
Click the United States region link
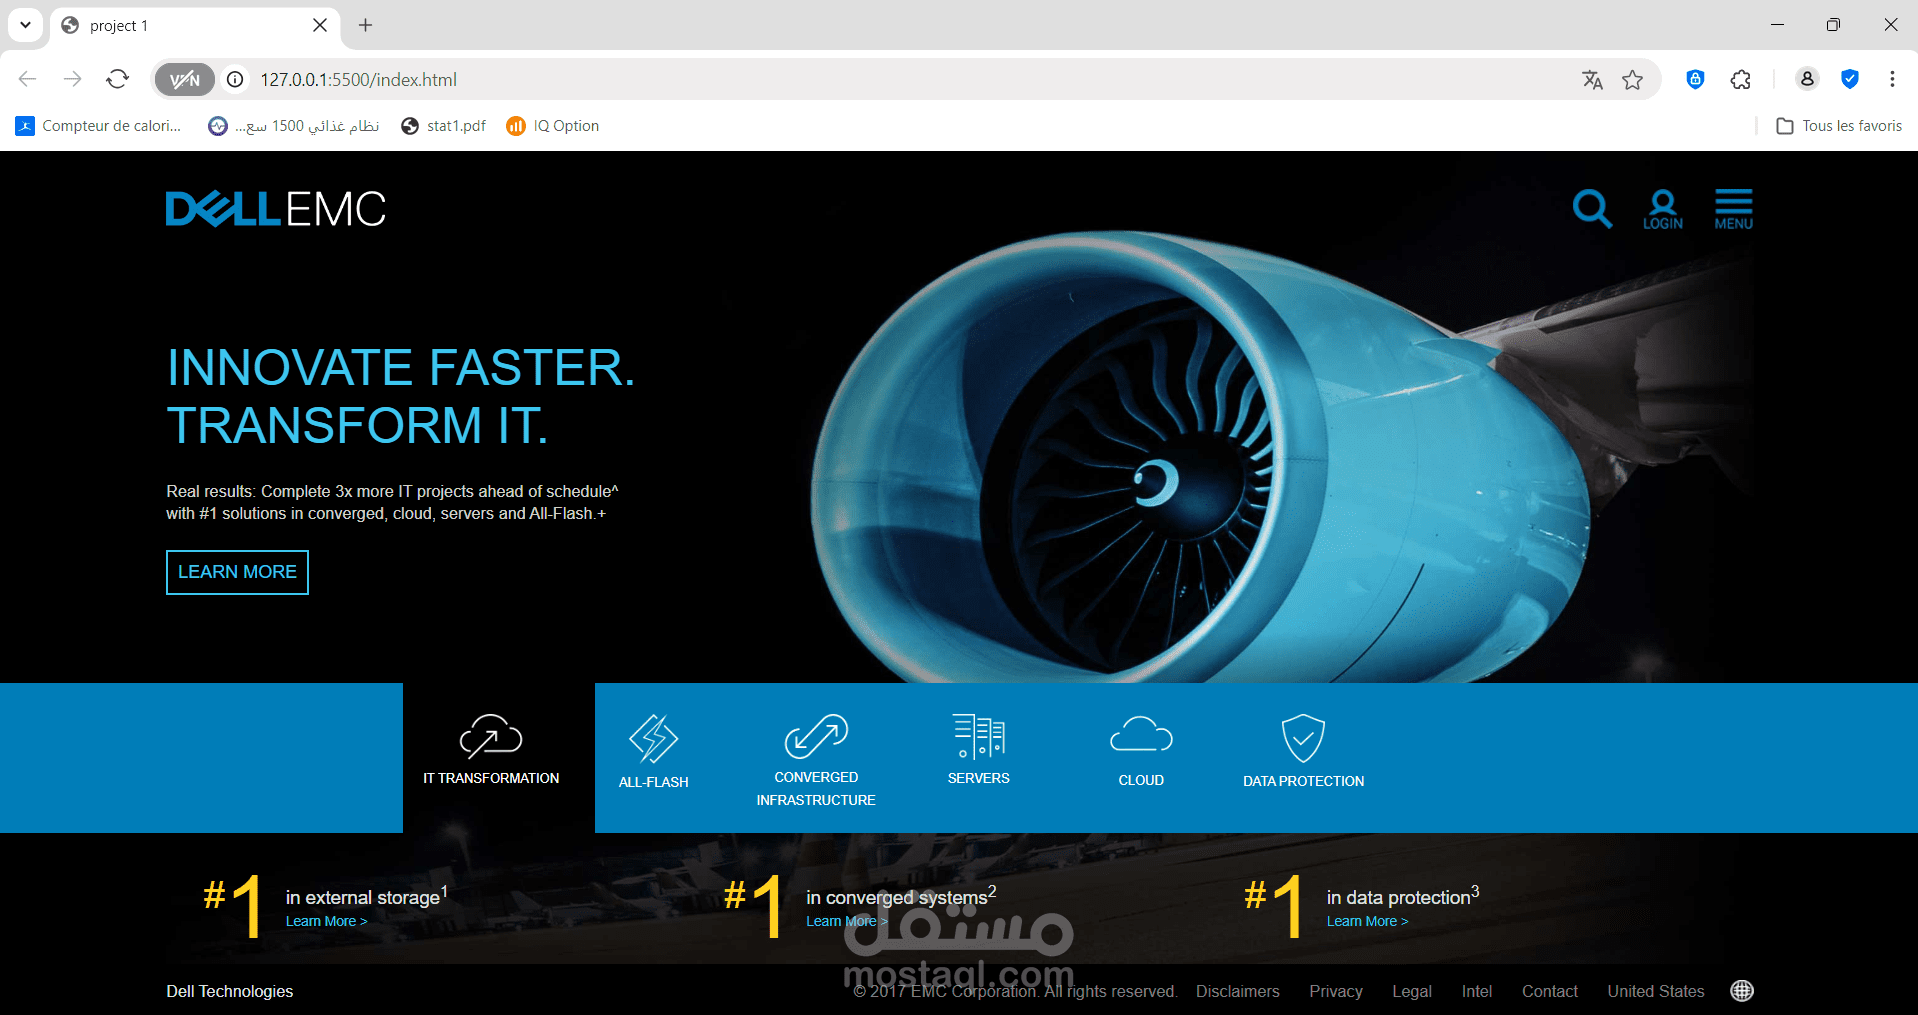1656,991
